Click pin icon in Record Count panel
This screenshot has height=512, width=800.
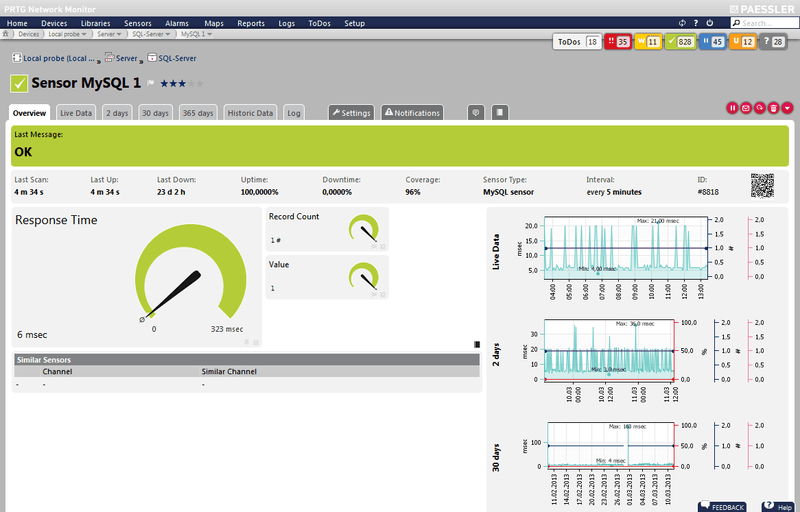click(373, 246)
